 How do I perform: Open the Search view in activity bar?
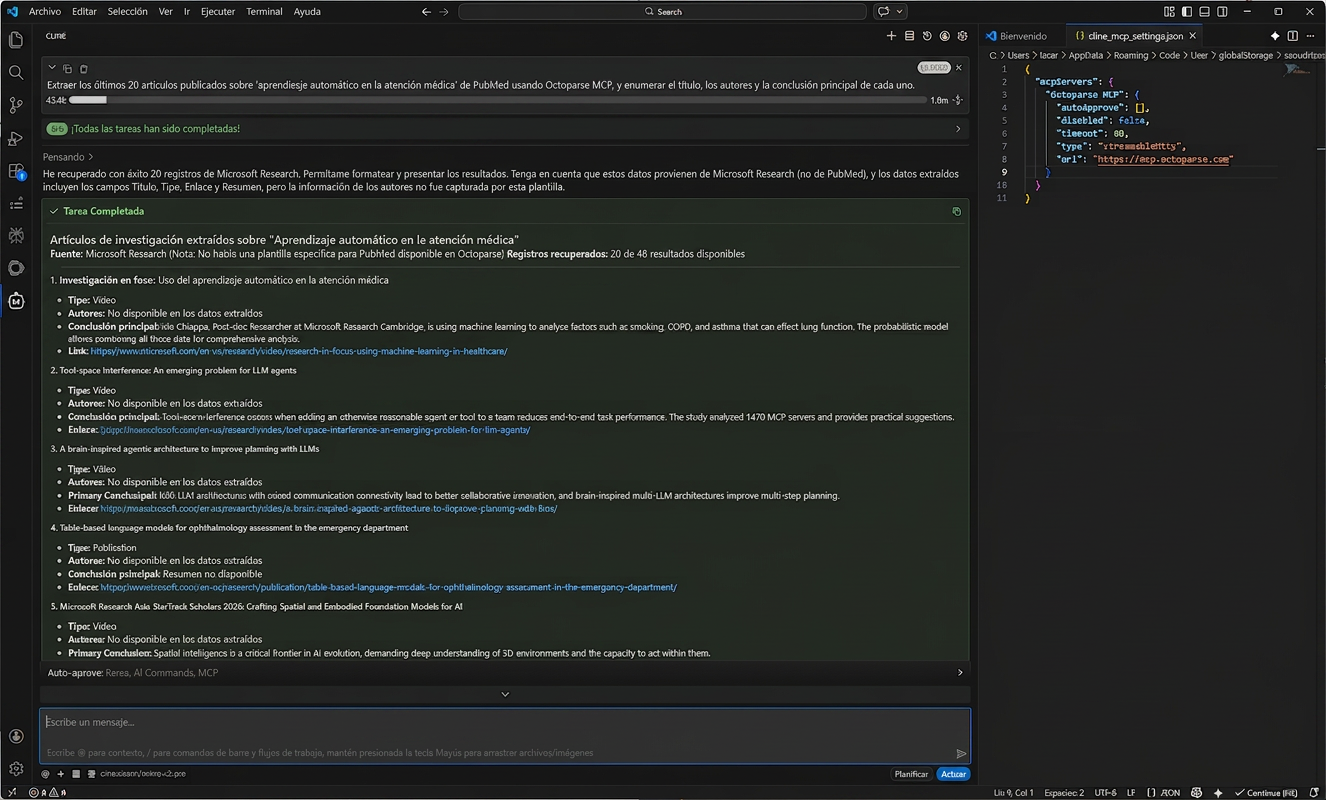(16, 72)
